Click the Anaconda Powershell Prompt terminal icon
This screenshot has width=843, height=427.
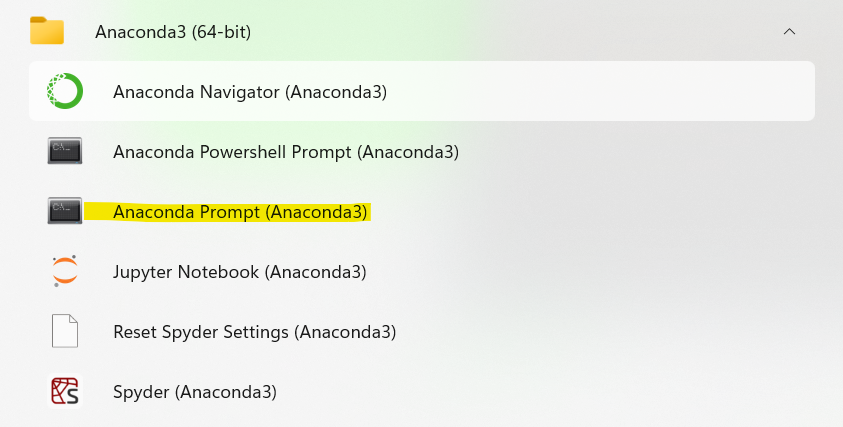pyautogui.click(x=65, y=151)
